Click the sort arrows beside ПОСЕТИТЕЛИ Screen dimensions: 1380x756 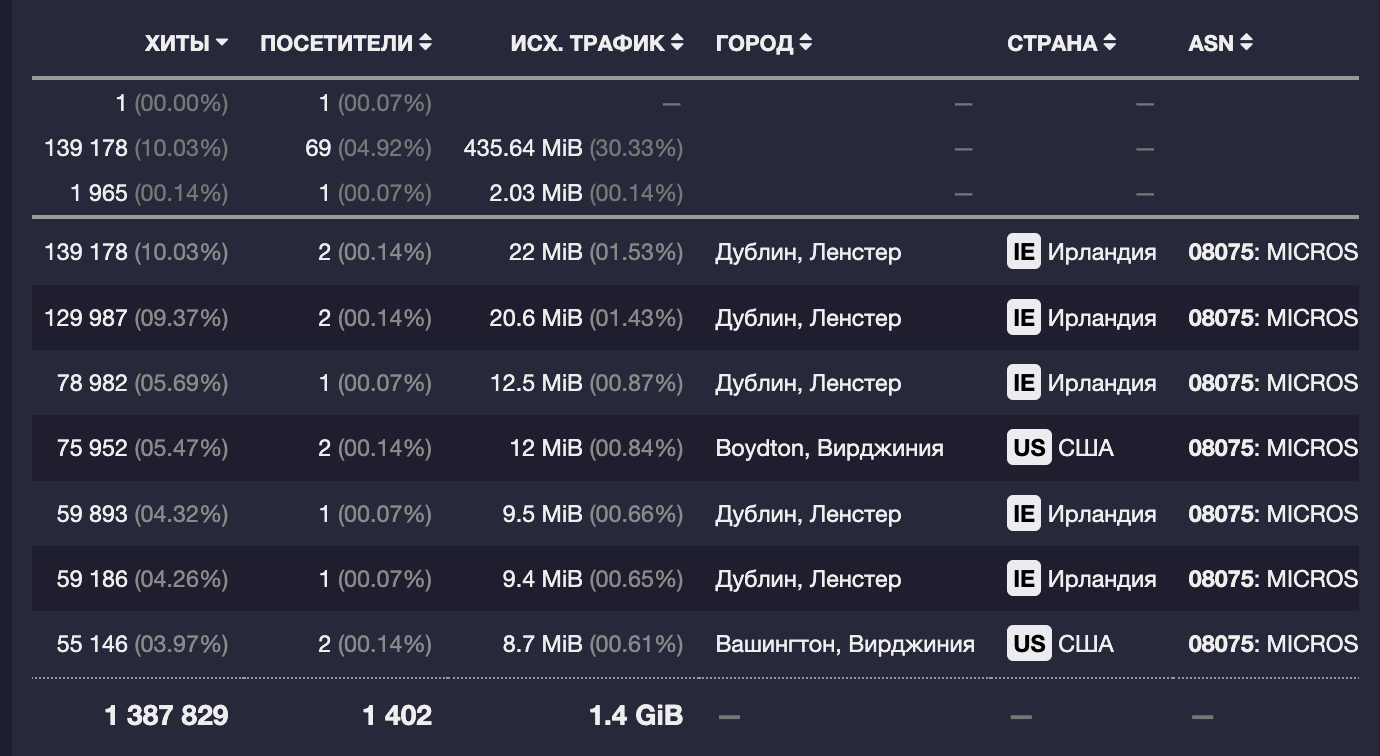pyautogui.click(x=426, y=43)
